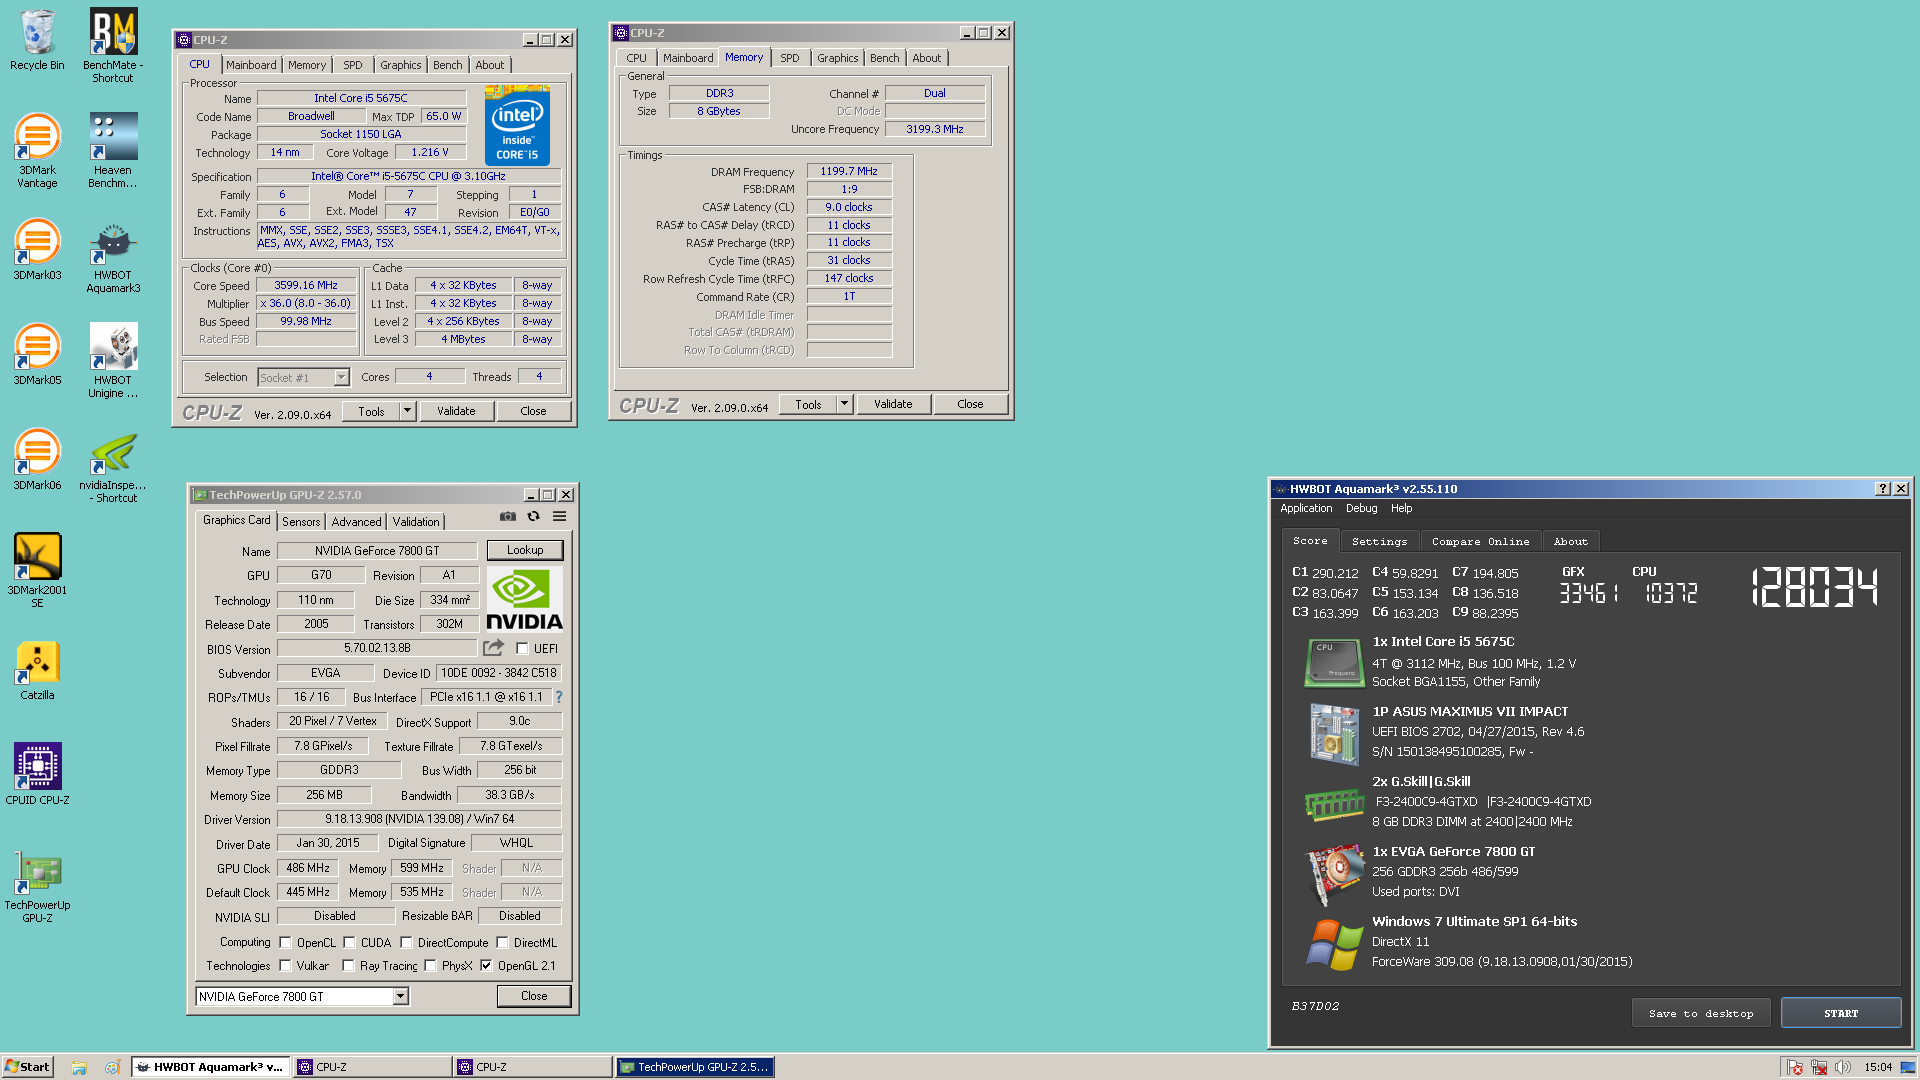This screenshot has width=1920, height=1080.
Task: Open the CPUID CPU-Z desktop icon
Action: tap(37, 773)
